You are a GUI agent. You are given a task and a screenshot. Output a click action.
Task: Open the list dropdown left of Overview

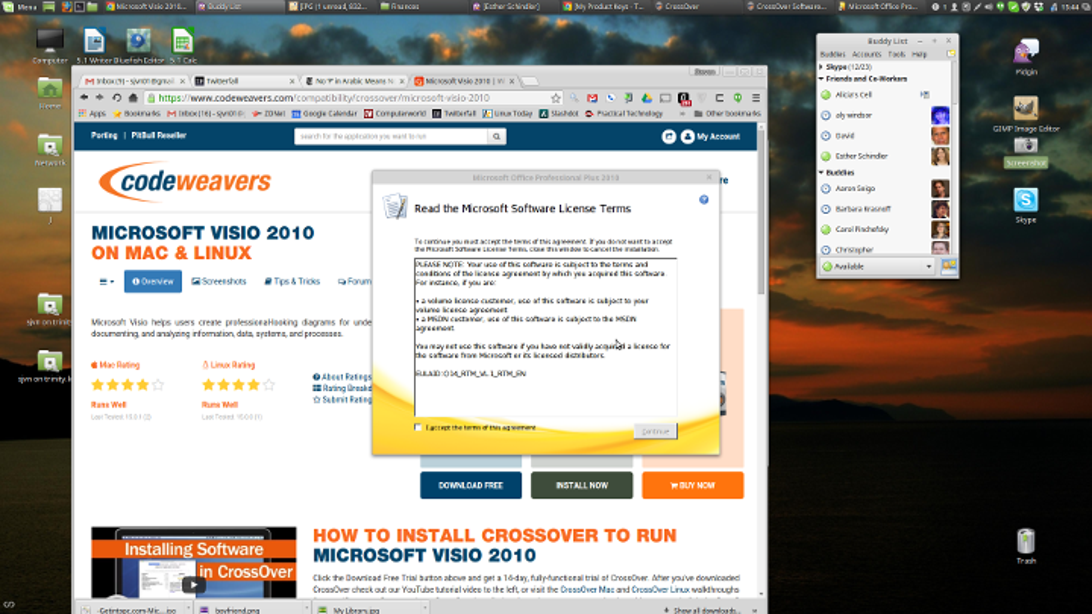pyautogui.click(x=107, y=282)
